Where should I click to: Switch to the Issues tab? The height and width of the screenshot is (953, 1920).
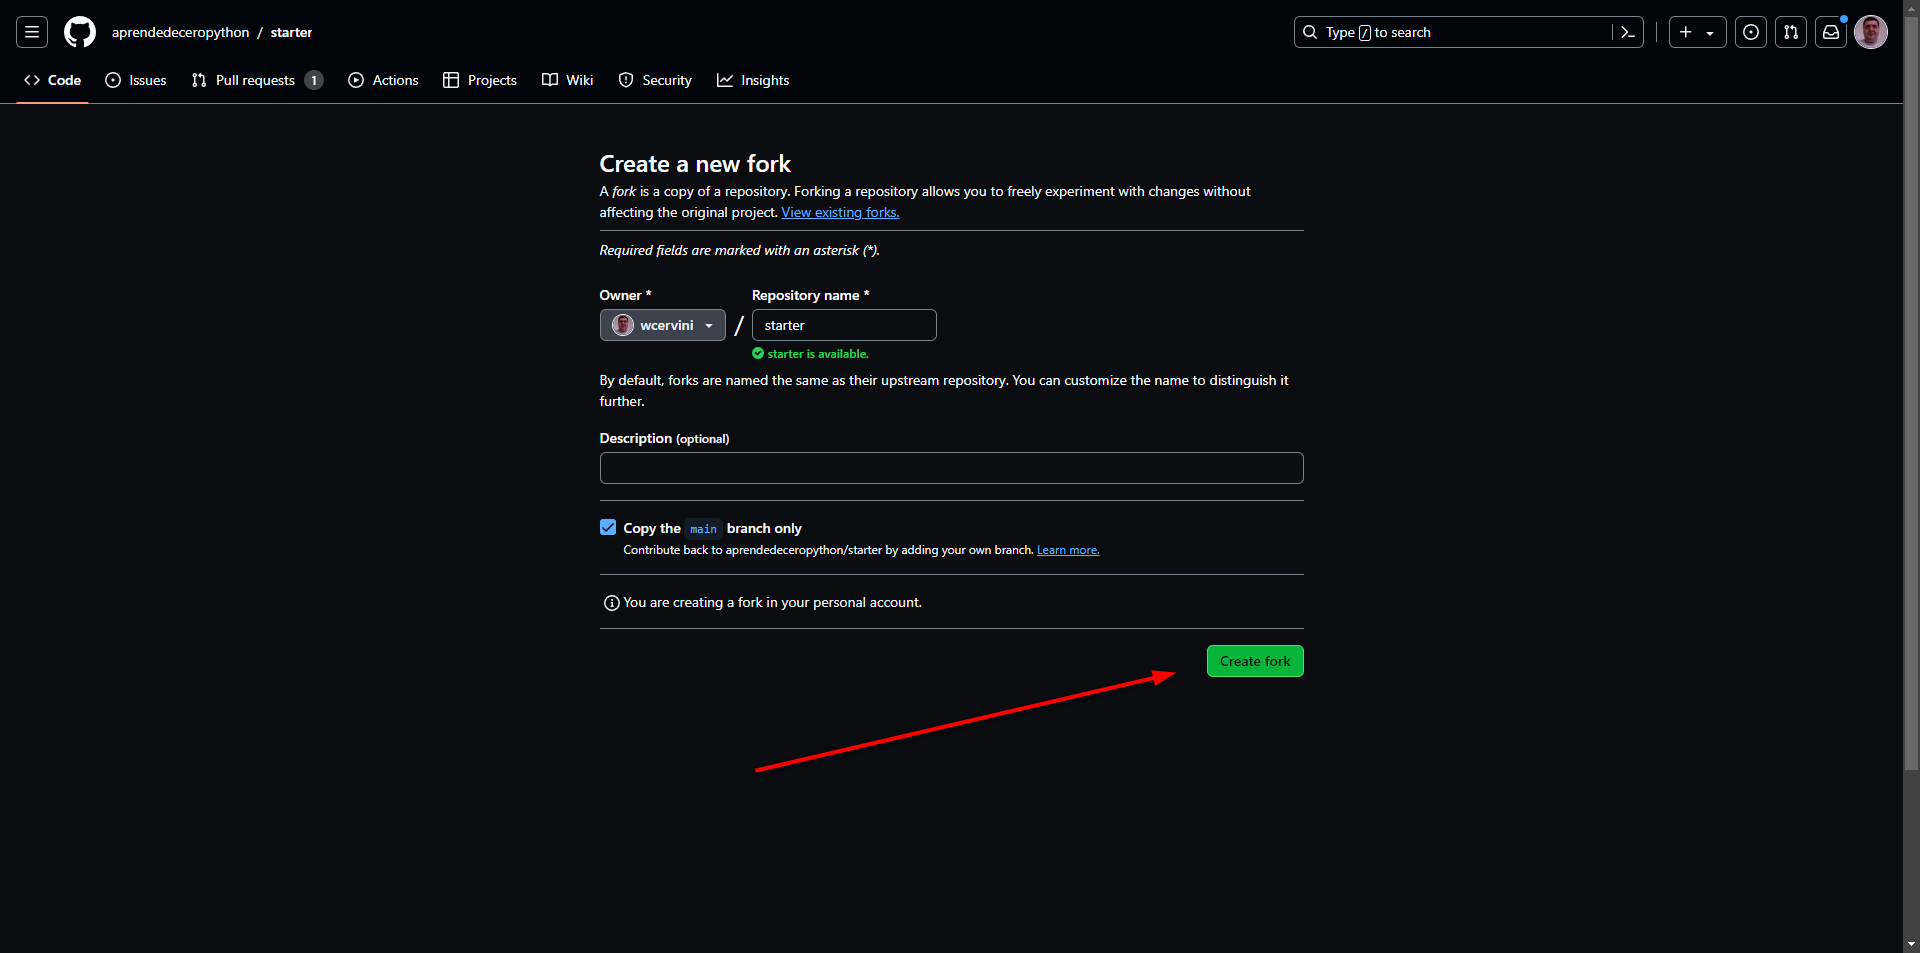pyautogui.click(x=136, y=80)
